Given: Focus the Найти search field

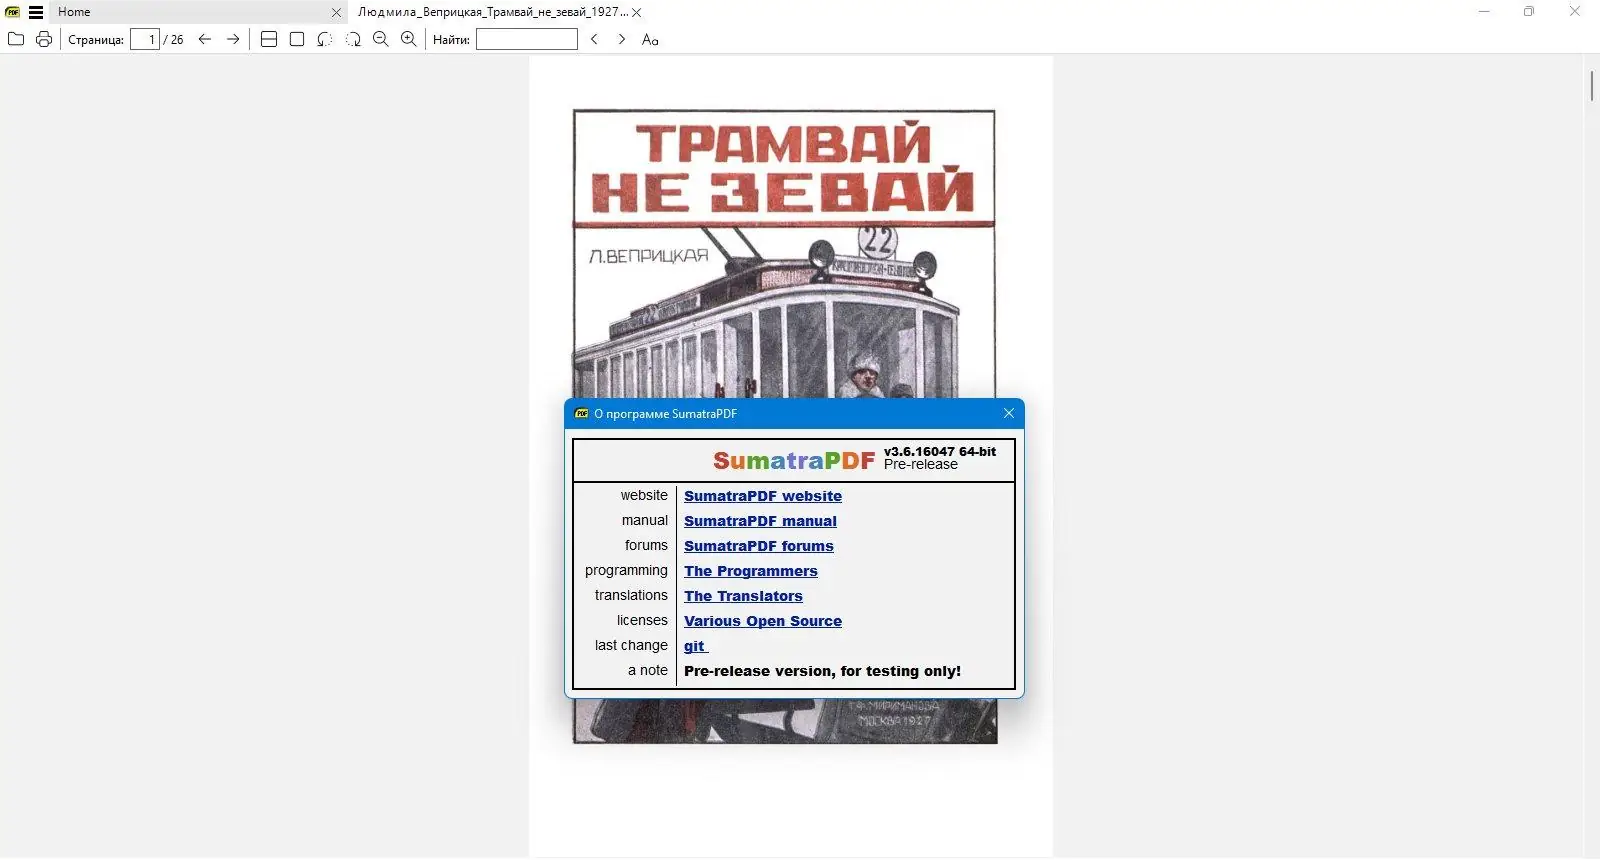Looking at the screenshot, I should (527, 39).
